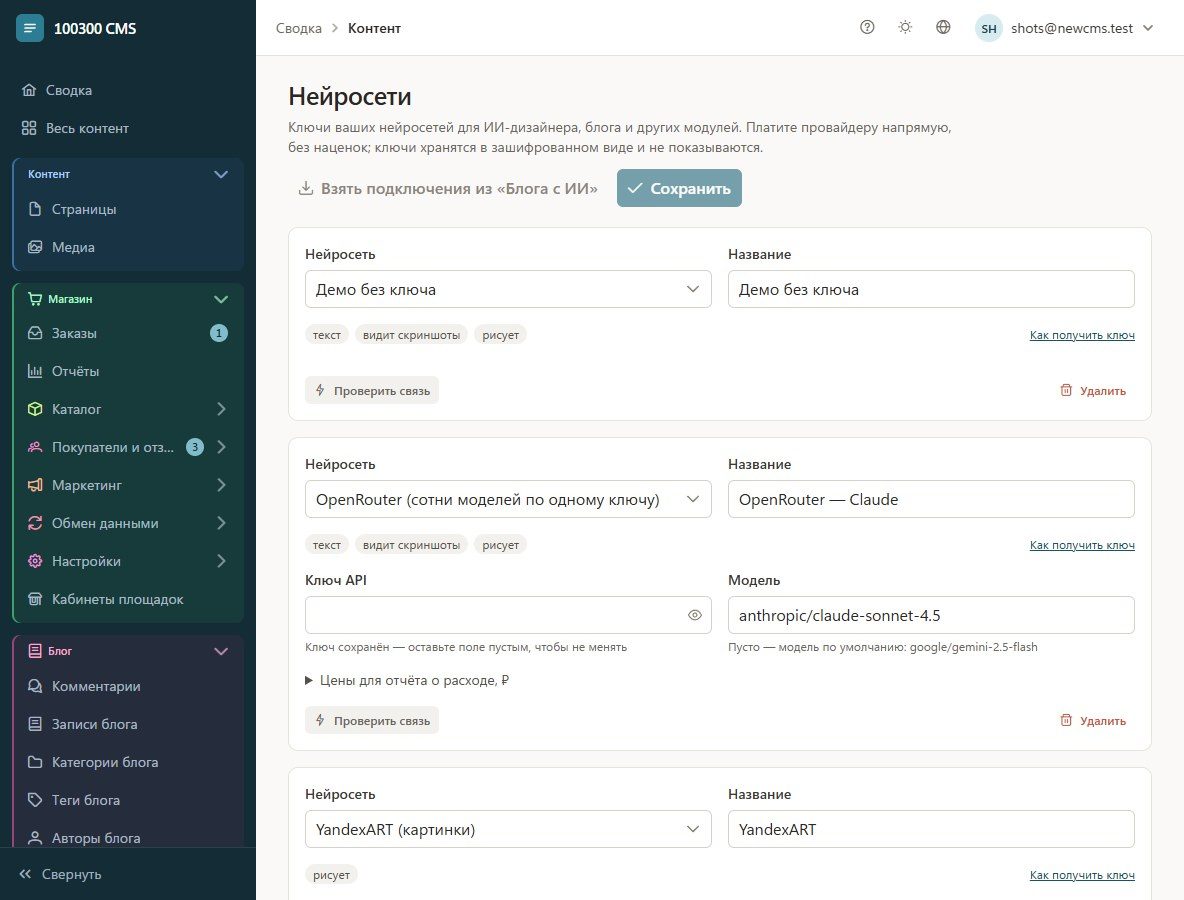Open the YandexART Нейросеть dropdown
Image resolution: width=1184 pixels, height=900 pixels.
(x=507, y=829)
